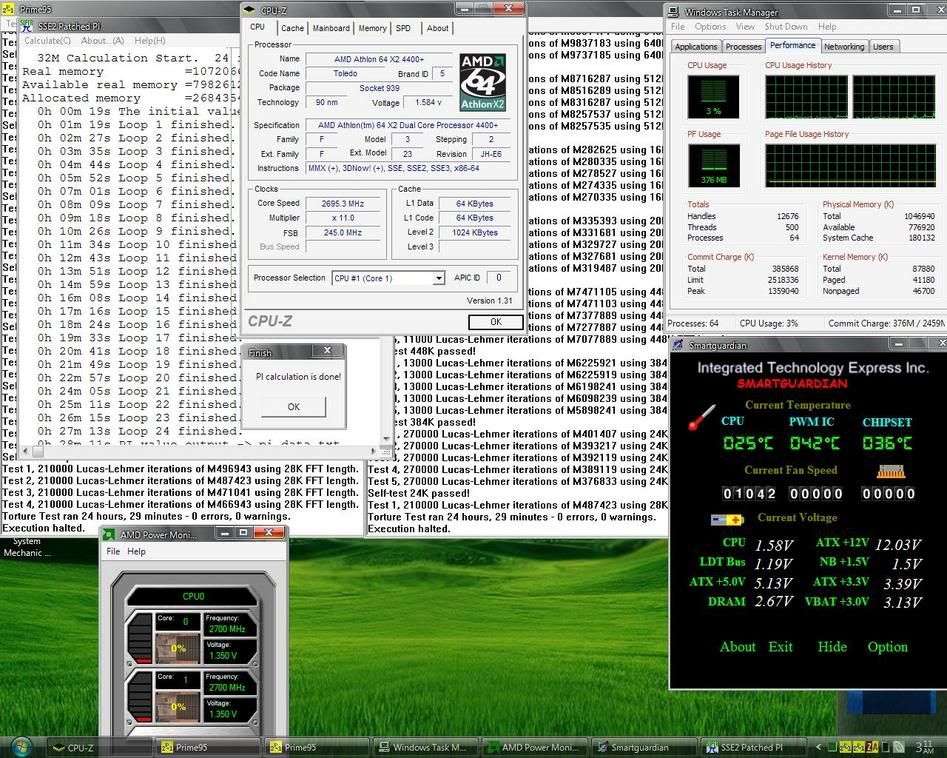The width and height of the screenshot is (947, 758).
Task: Switch to Networking tab in Task Manager
Action: tap(844, 47)
